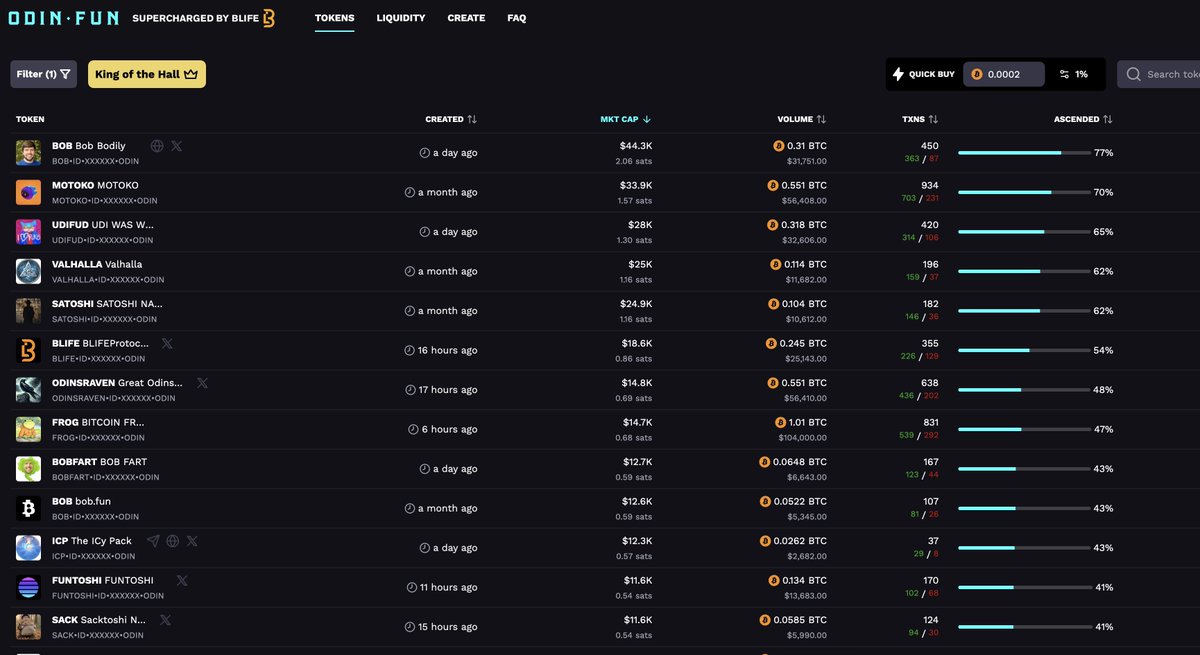Viewport: 1200px width, 655px height.
Task: Click the ODINSRAVEN token avatar
Action: point(28,390)
